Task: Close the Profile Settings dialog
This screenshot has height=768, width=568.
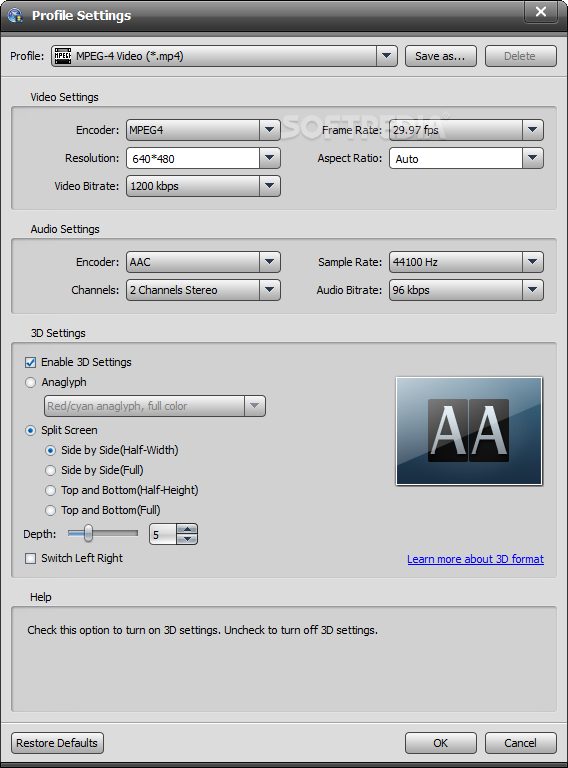Action: pos(541,11)
